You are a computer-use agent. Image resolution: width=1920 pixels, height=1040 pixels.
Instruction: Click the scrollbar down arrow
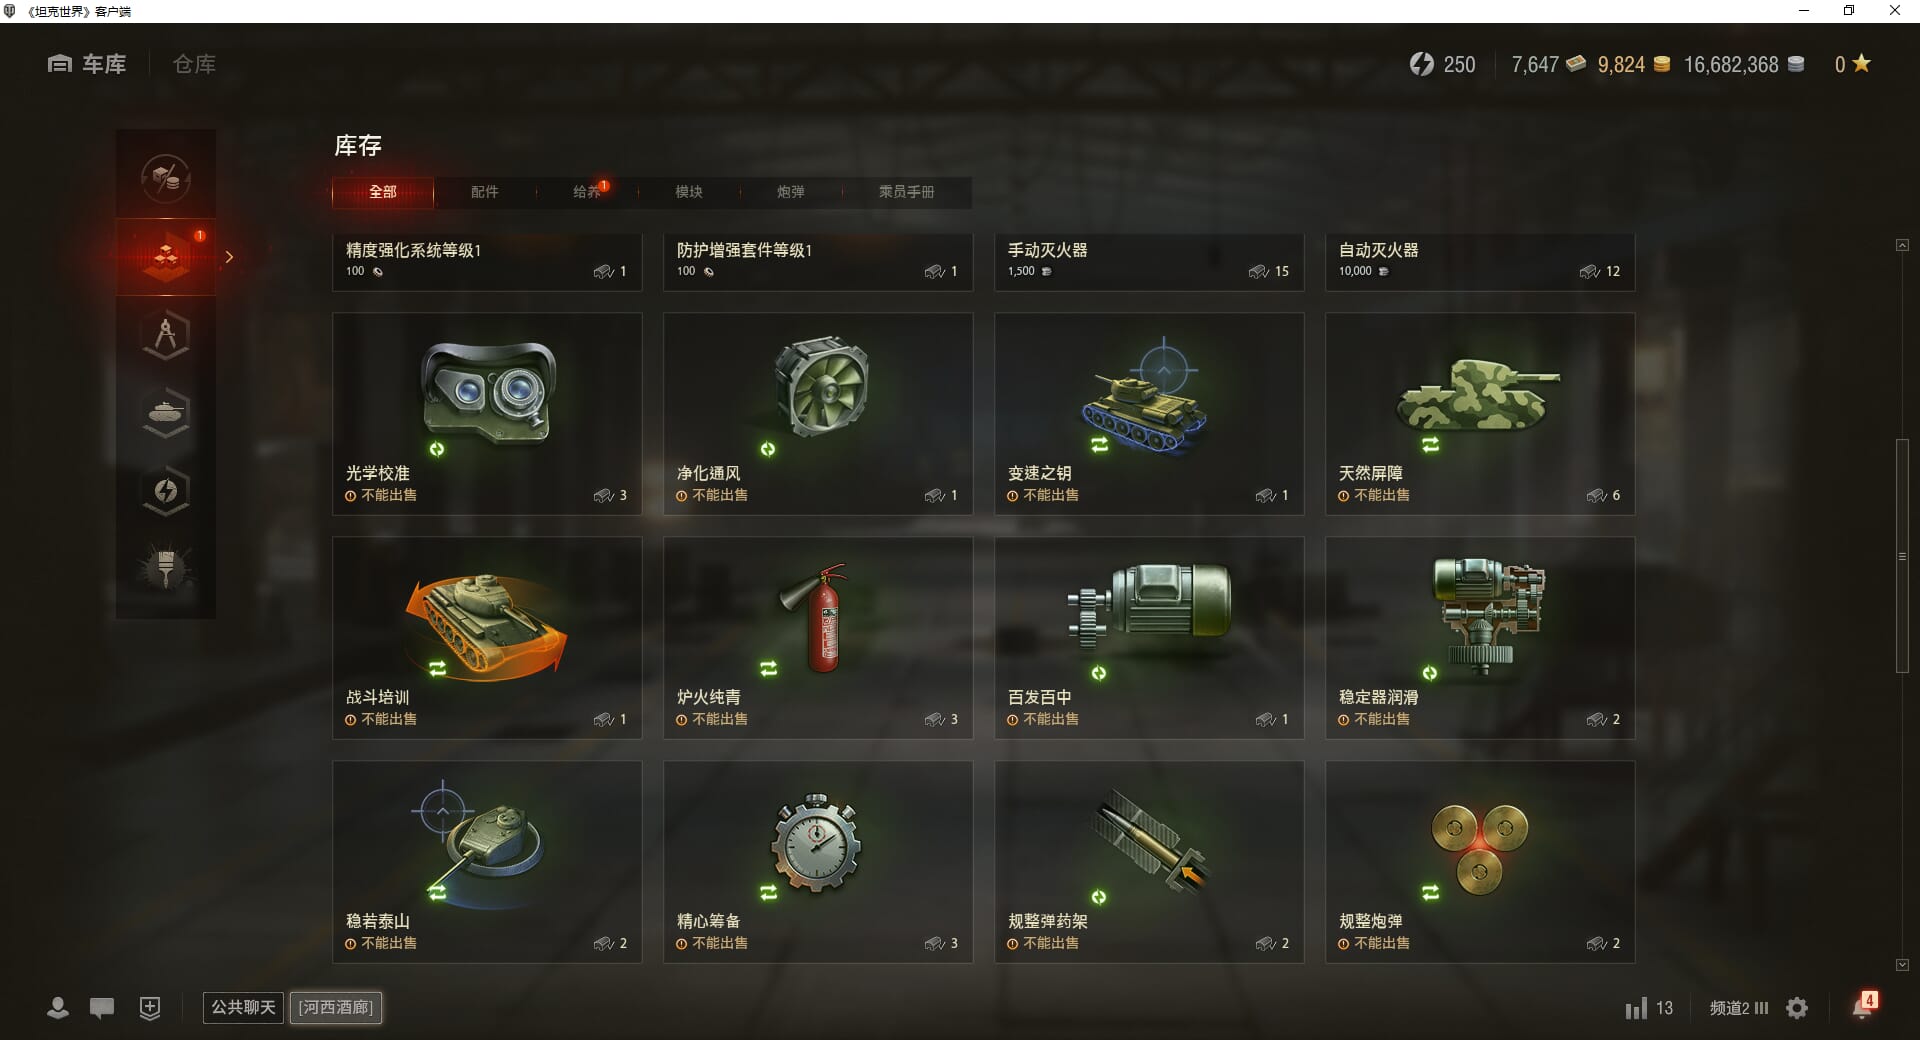(x=1902, y=965)
